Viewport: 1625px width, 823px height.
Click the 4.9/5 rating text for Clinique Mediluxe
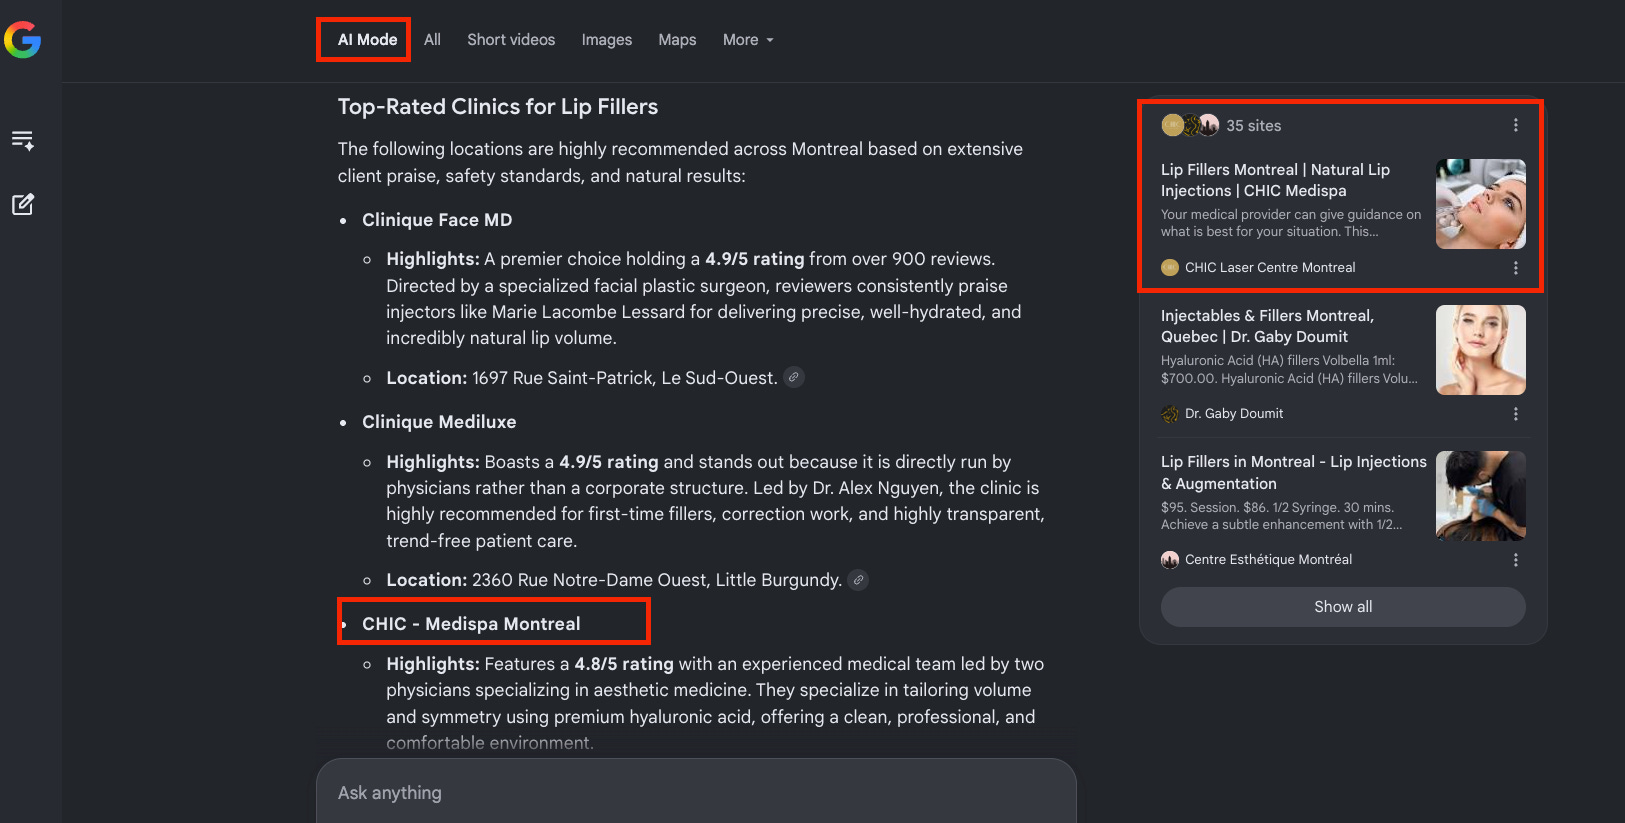(608, 462)
